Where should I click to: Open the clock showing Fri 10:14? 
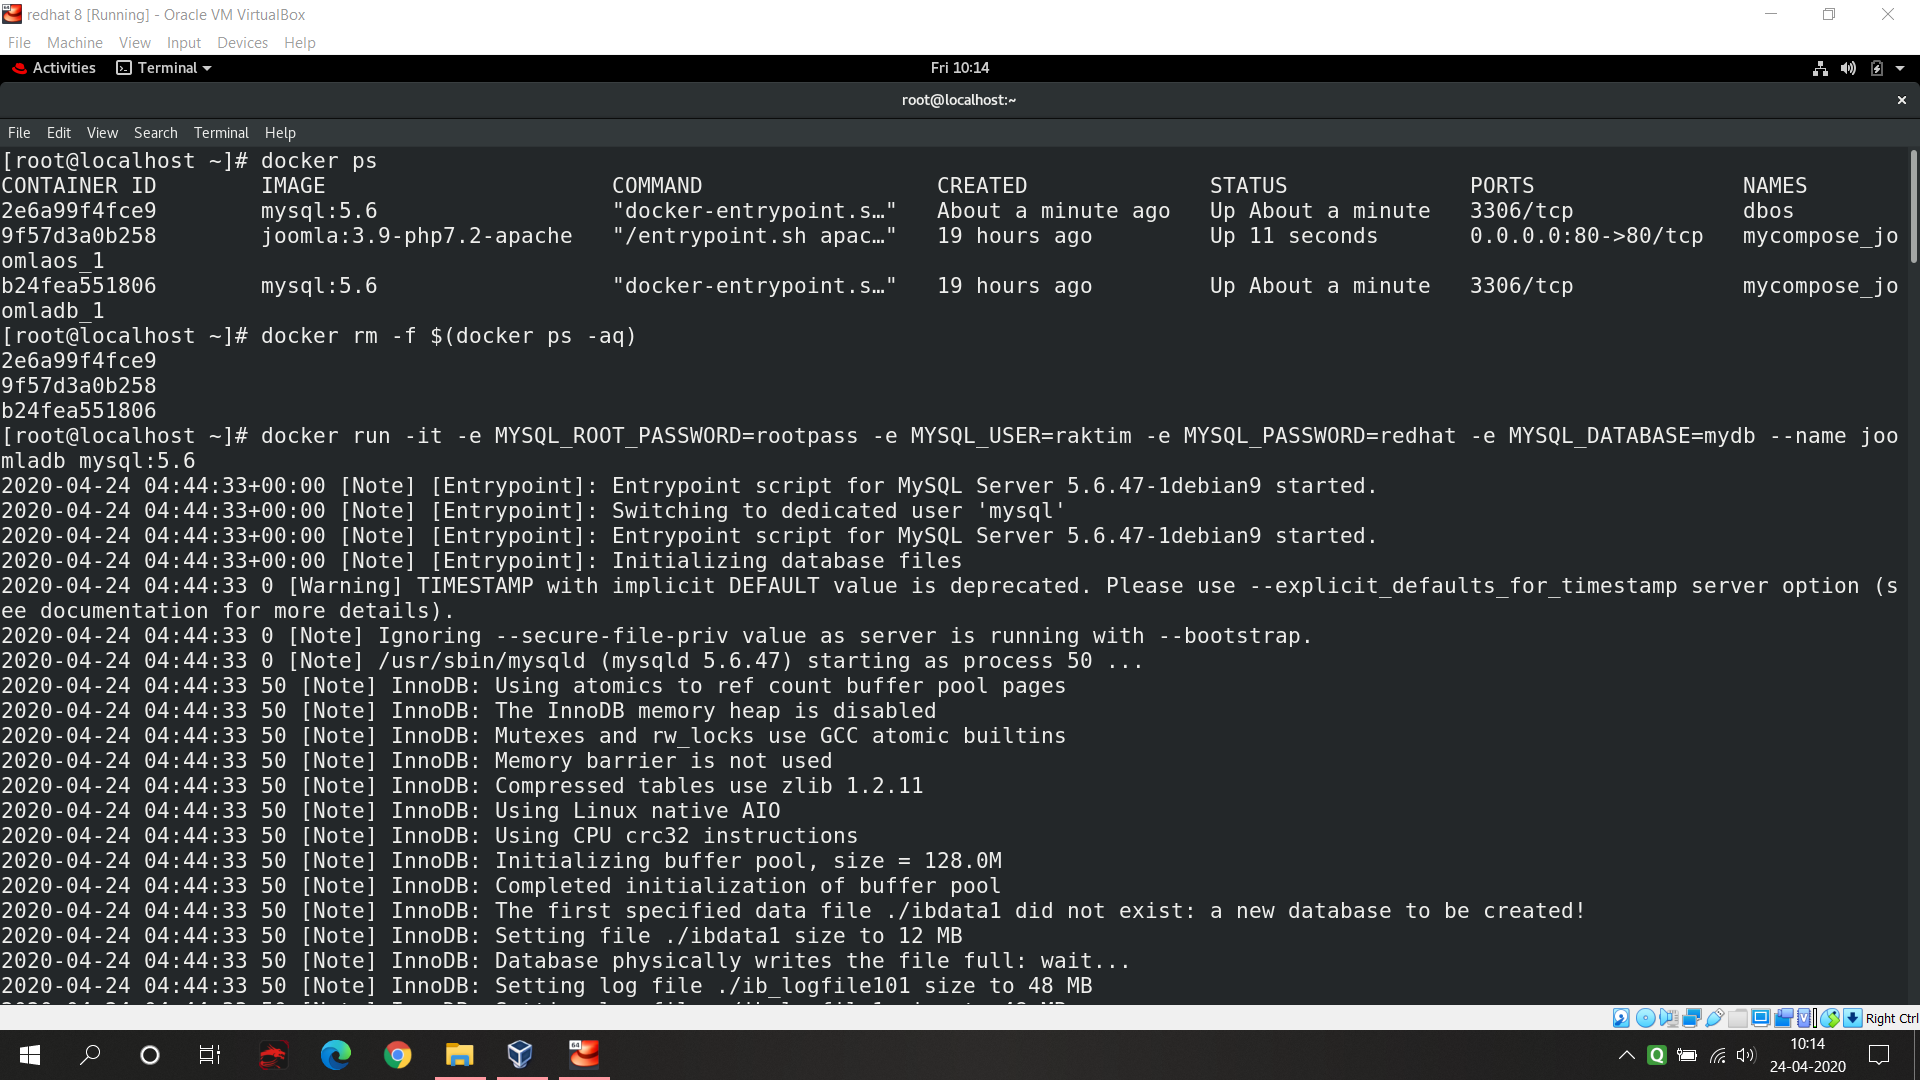point(959,68)
